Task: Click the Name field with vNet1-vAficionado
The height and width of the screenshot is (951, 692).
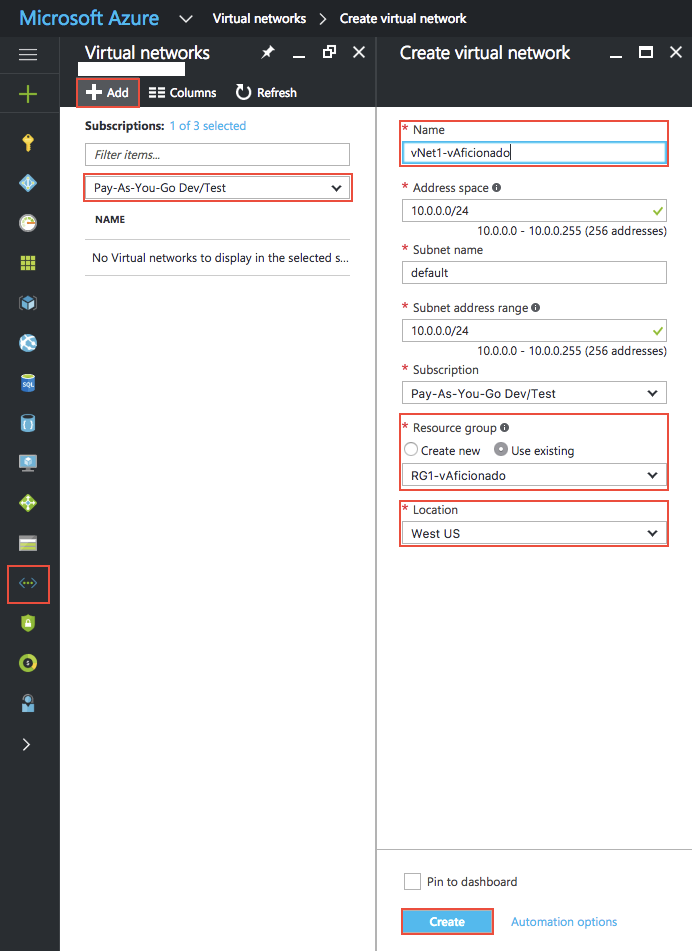Action: click(x=534, y=152)
